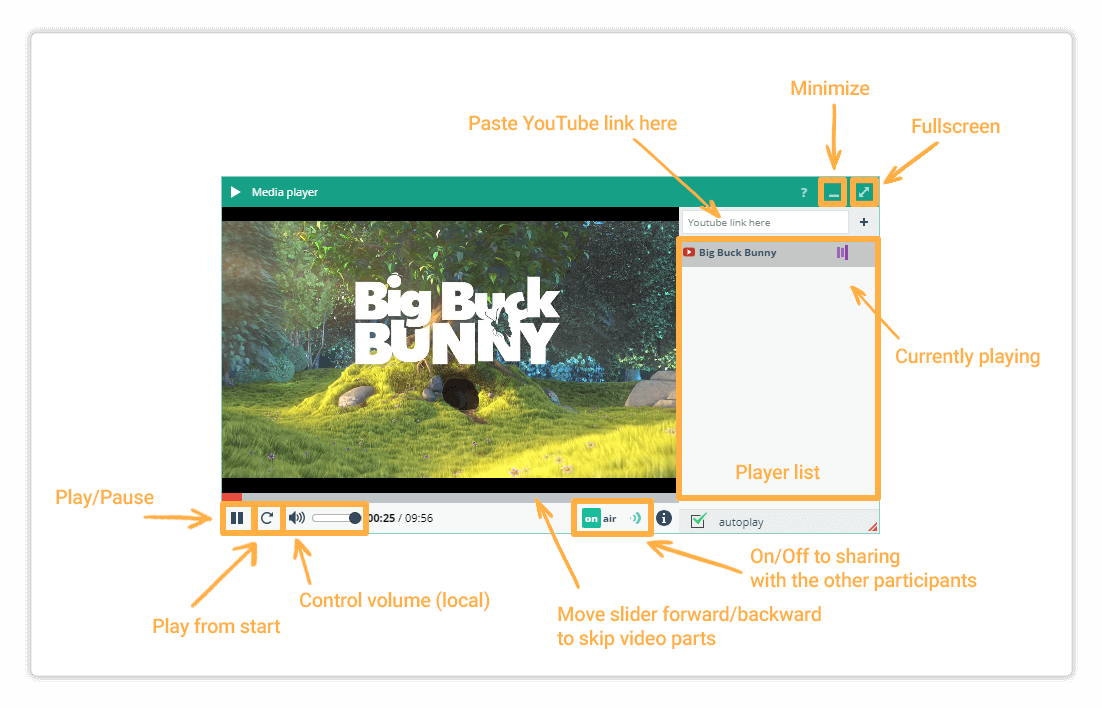Adjust the local volume slider
Screen dimensions: 1102x708
coord(337,518)
